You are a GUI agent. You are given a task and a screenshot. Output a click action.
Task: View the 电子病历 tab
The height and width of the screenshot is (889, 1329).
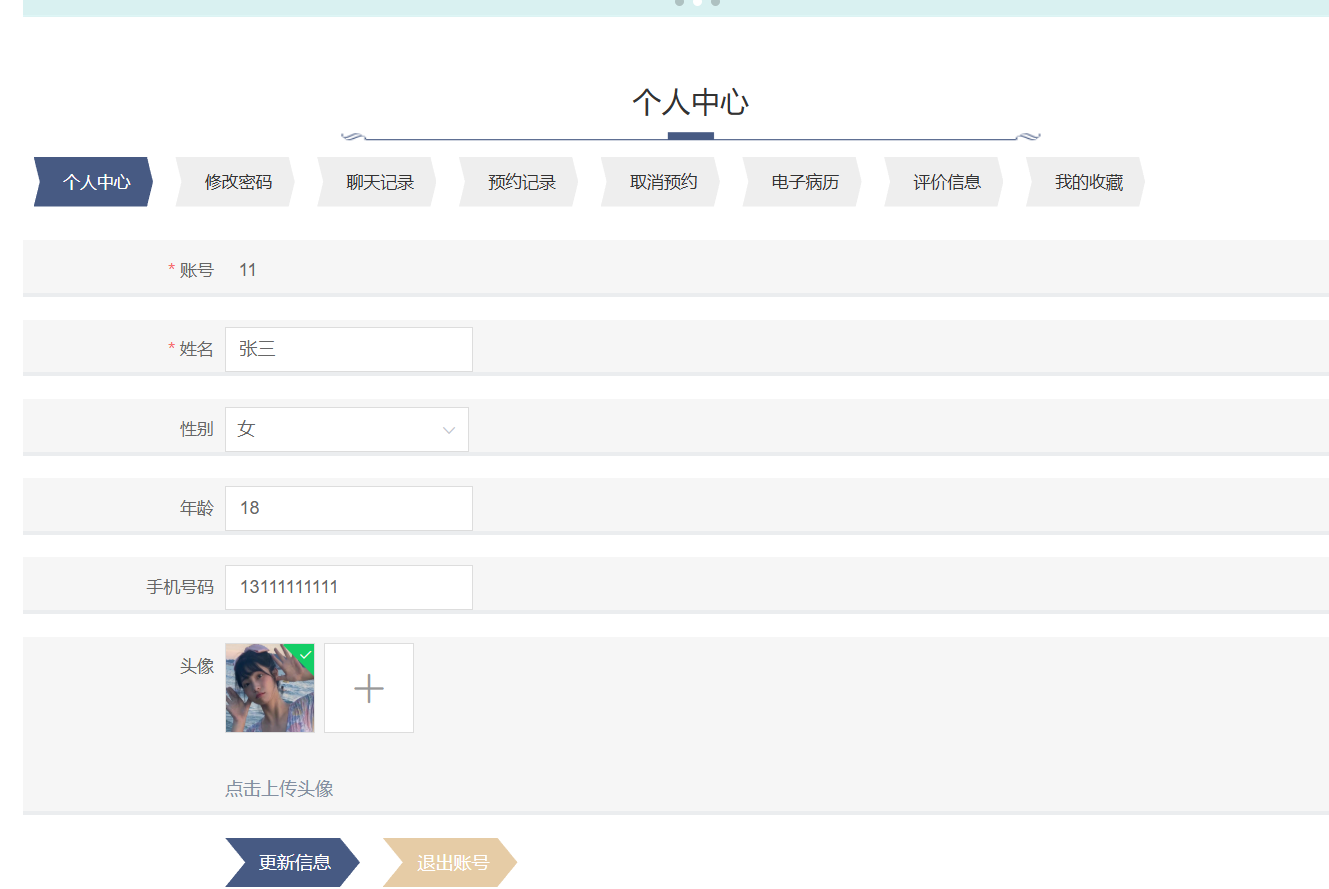[804, 182]
